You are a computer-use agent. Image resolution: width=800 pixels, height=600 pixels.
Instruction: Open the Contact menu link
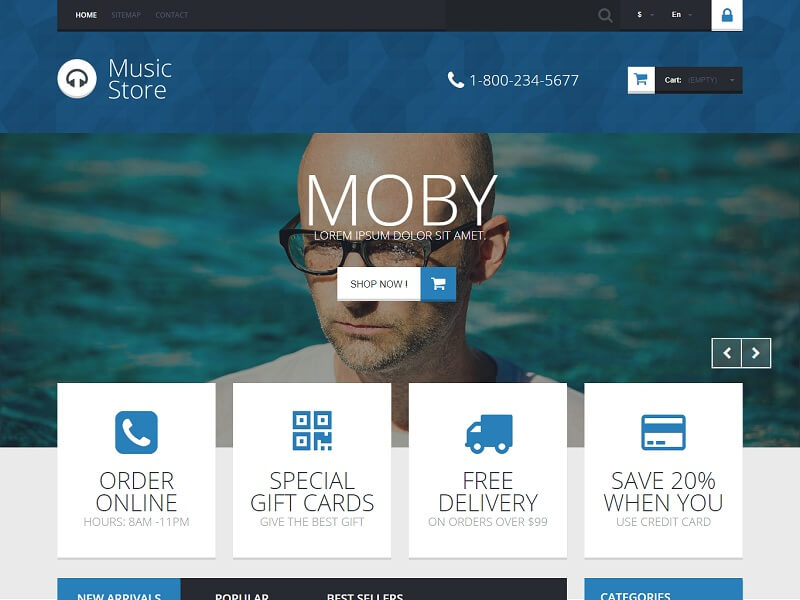pyautogui.click(x=171, y=15)
